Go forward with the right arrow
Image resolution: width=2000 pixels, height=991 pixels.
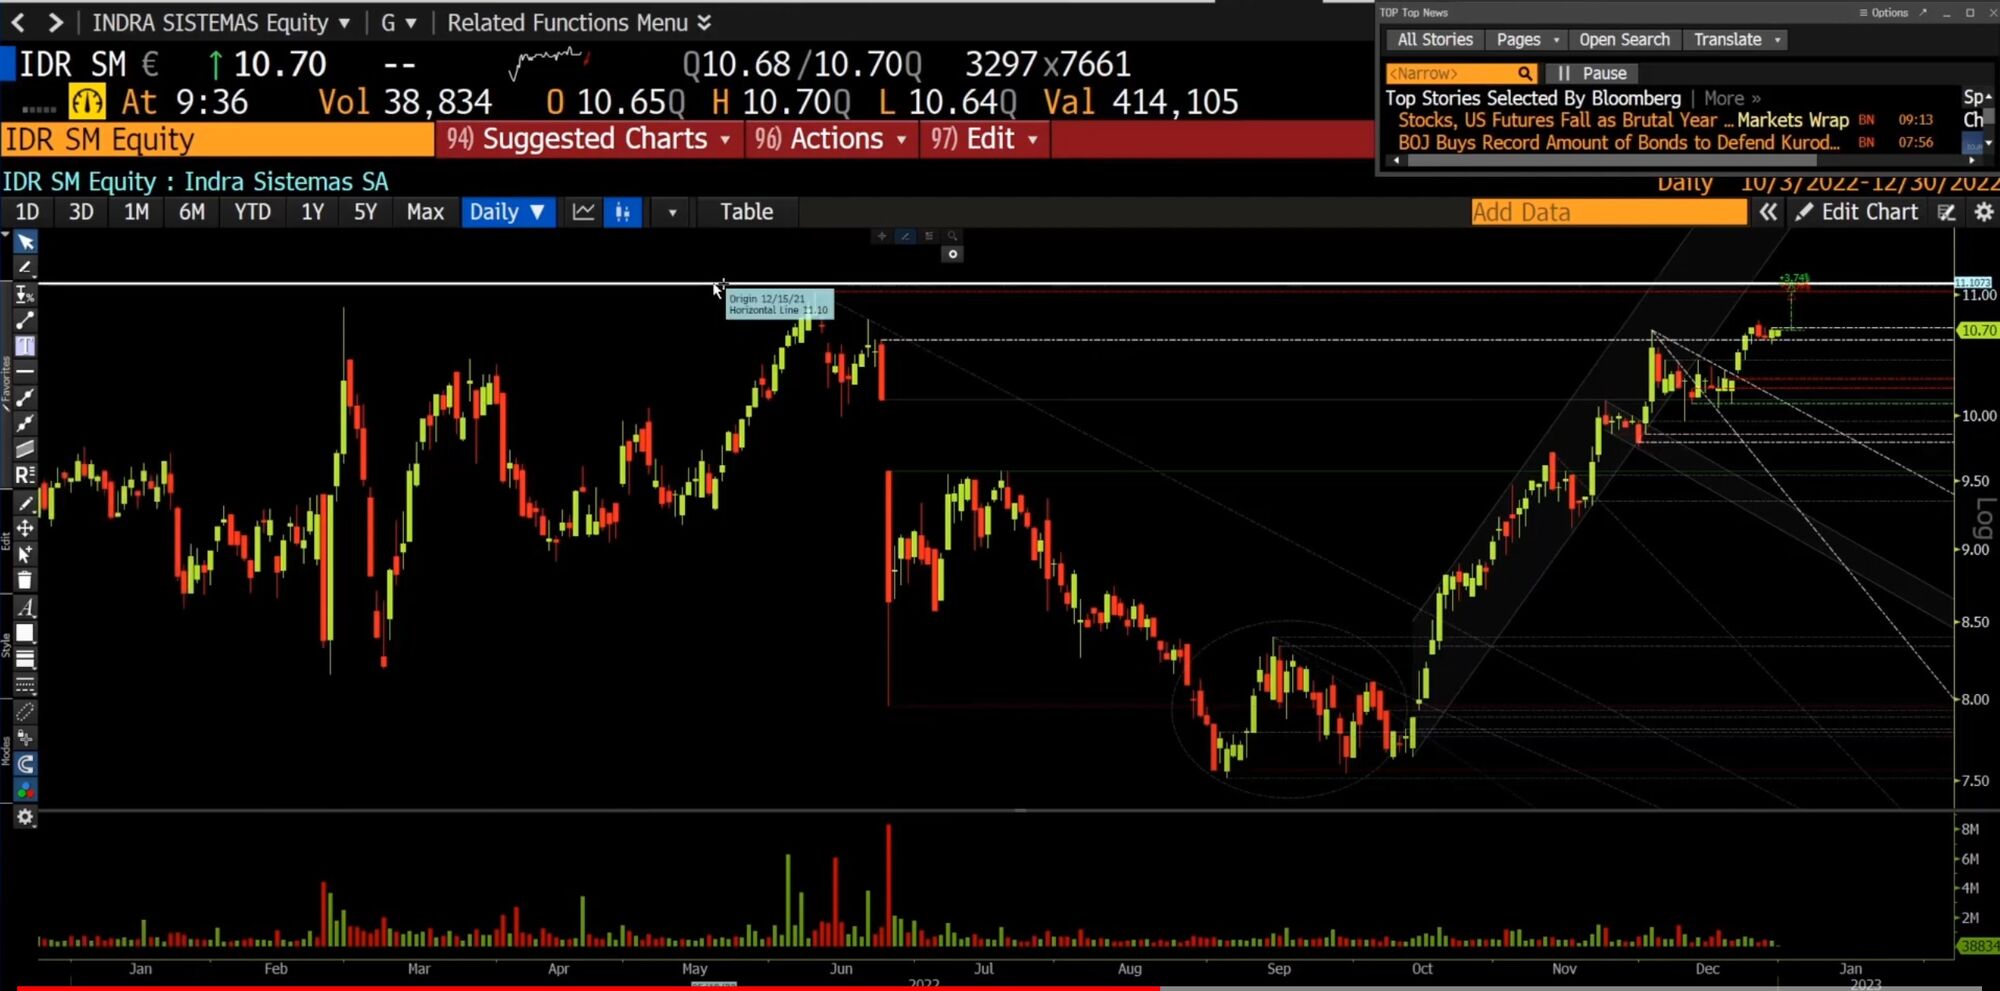click(55, 22)
